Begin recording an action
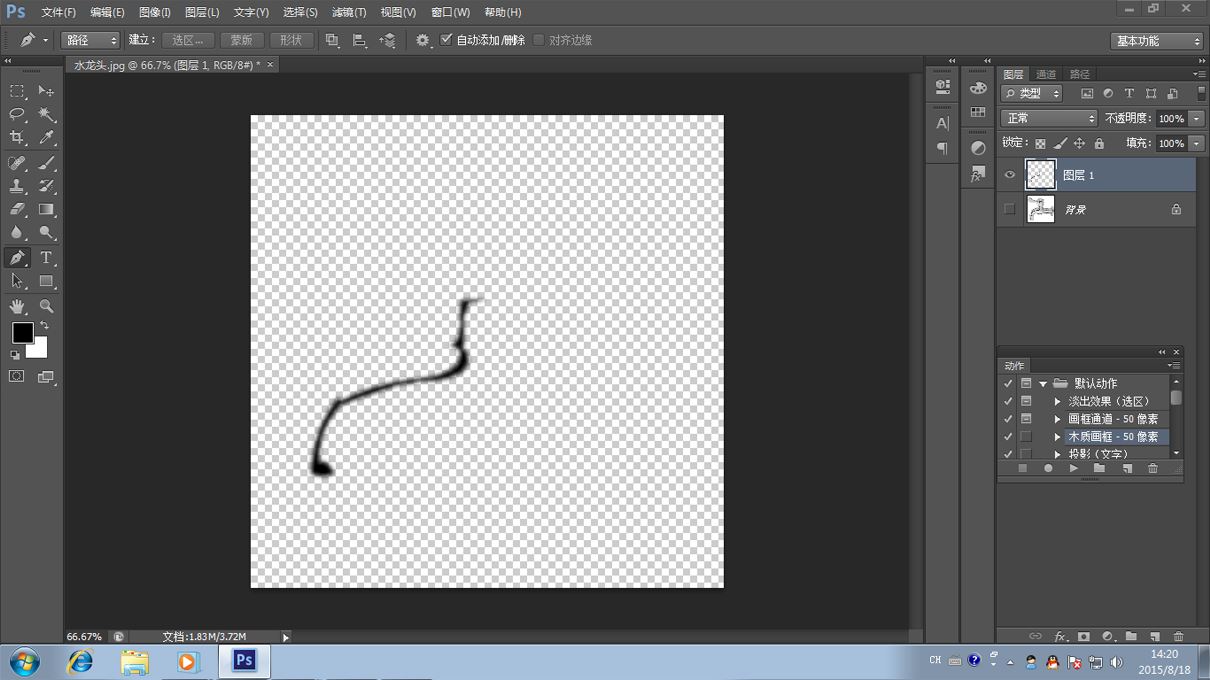Image resolution: width=1210 pixels, height=680 pixels. click(1048, 468)
